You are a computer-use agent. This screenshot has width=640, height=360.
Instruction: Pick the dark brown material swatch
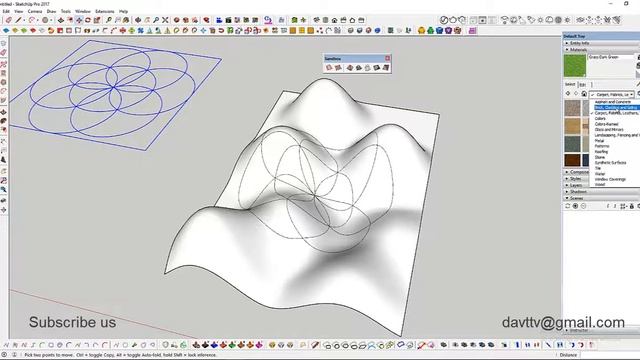(x=572, y=160)
